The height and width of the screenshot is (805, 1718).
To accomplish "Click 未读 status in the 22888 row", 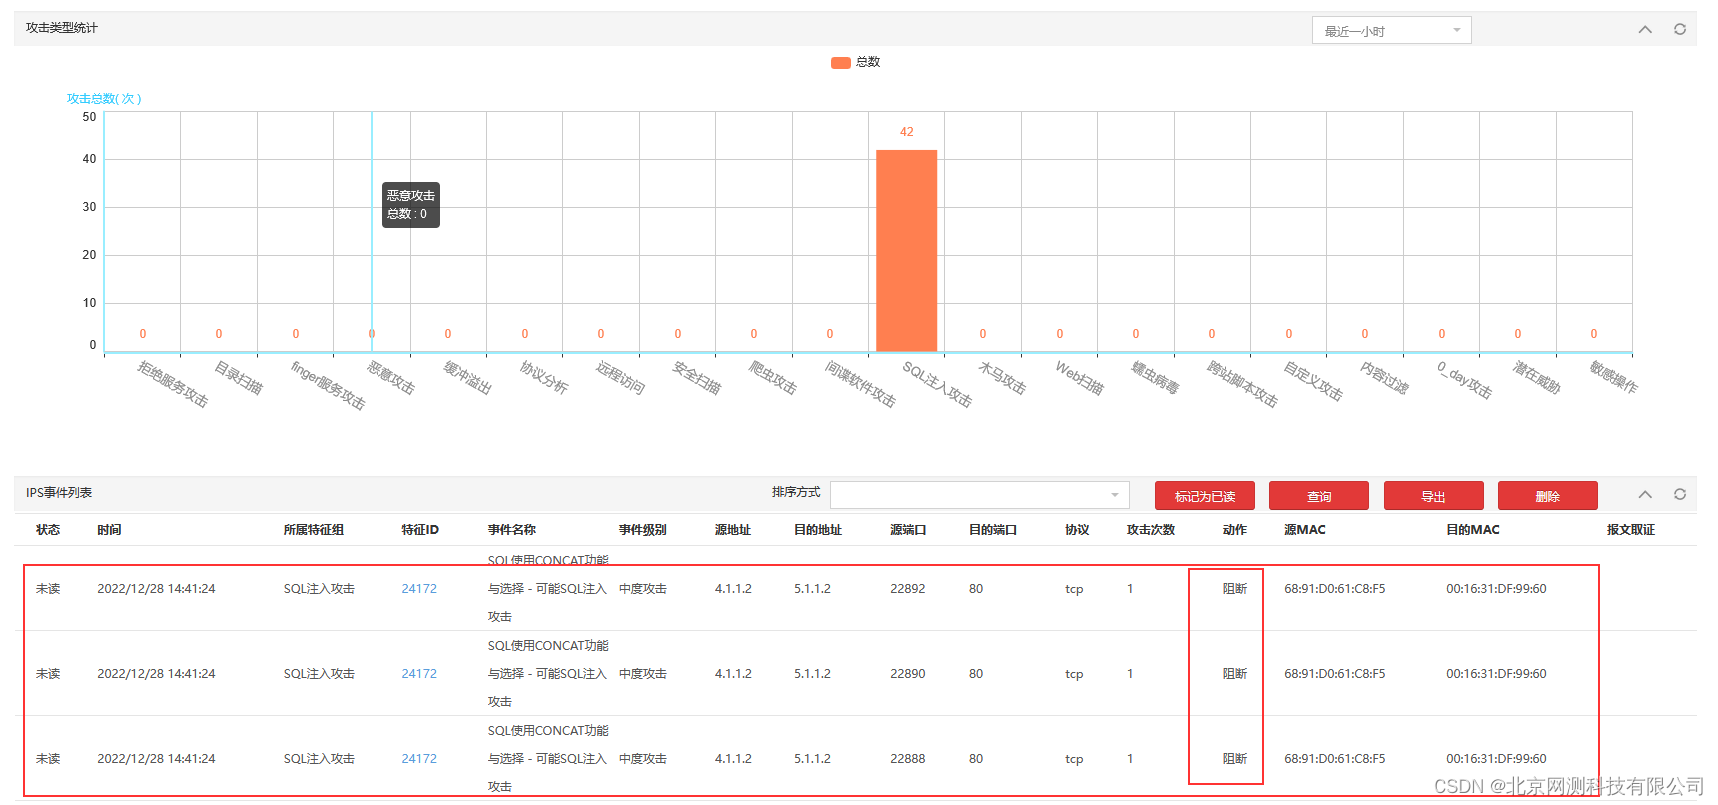I will (48, 759).
